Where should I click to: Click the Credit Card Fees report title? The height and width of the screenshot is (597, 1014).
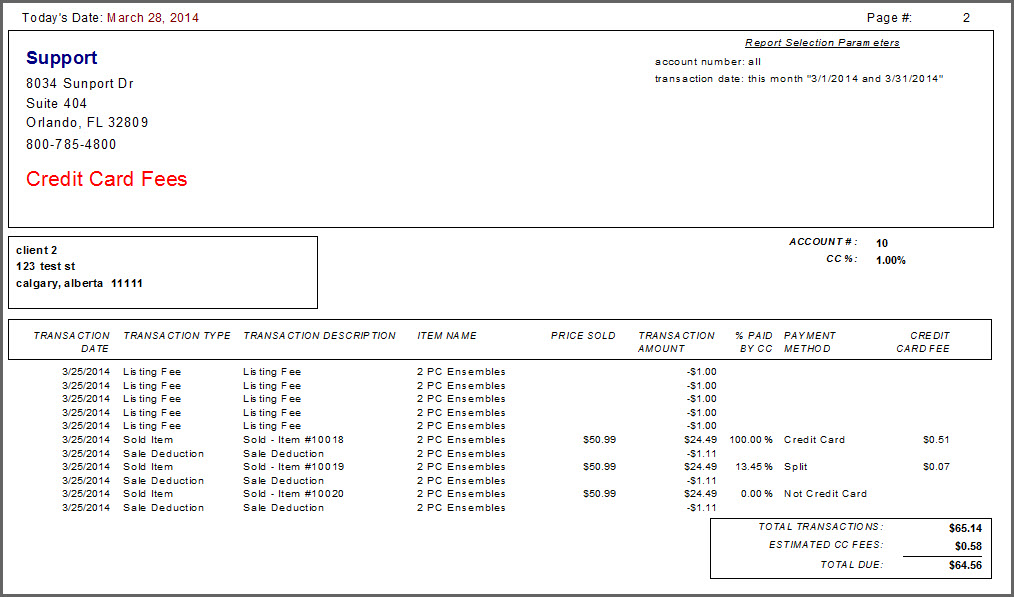[x=106, y=178]
